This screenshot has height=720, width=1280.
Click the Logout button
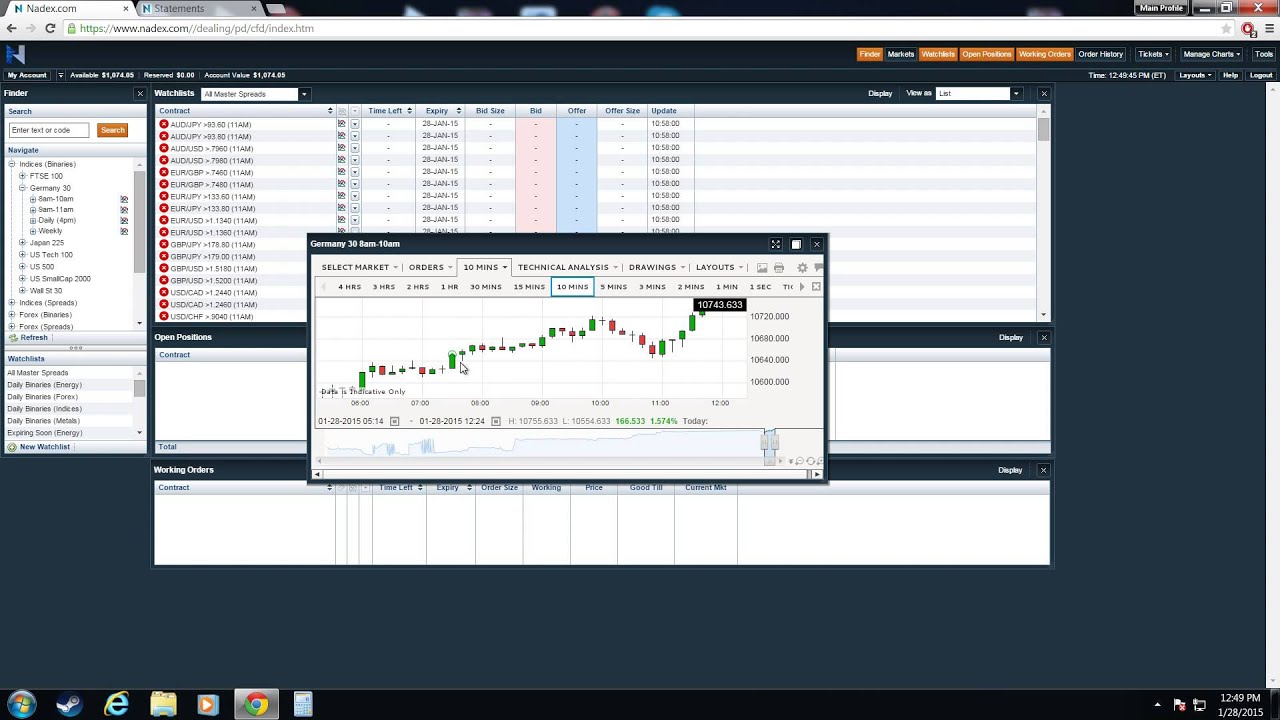pos(1261,75)
